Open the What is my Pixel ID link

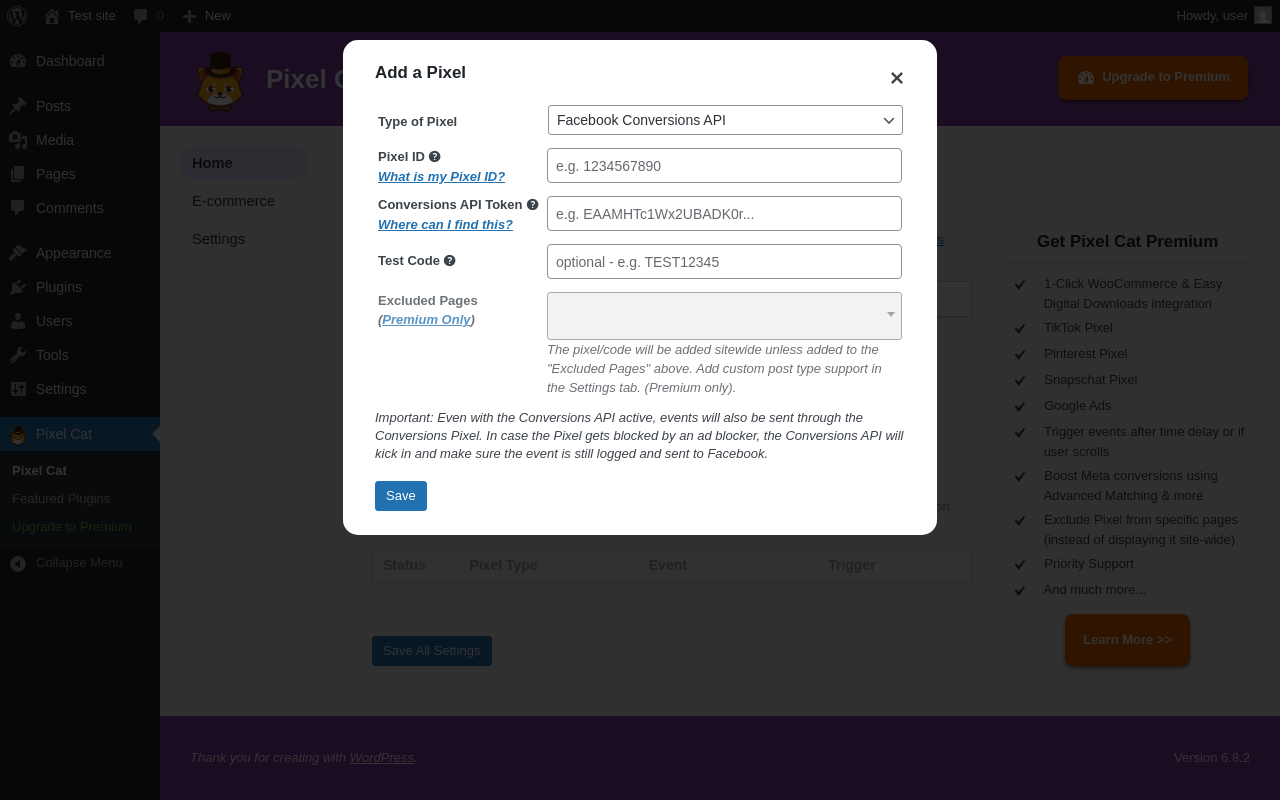(x=441, y=177)
